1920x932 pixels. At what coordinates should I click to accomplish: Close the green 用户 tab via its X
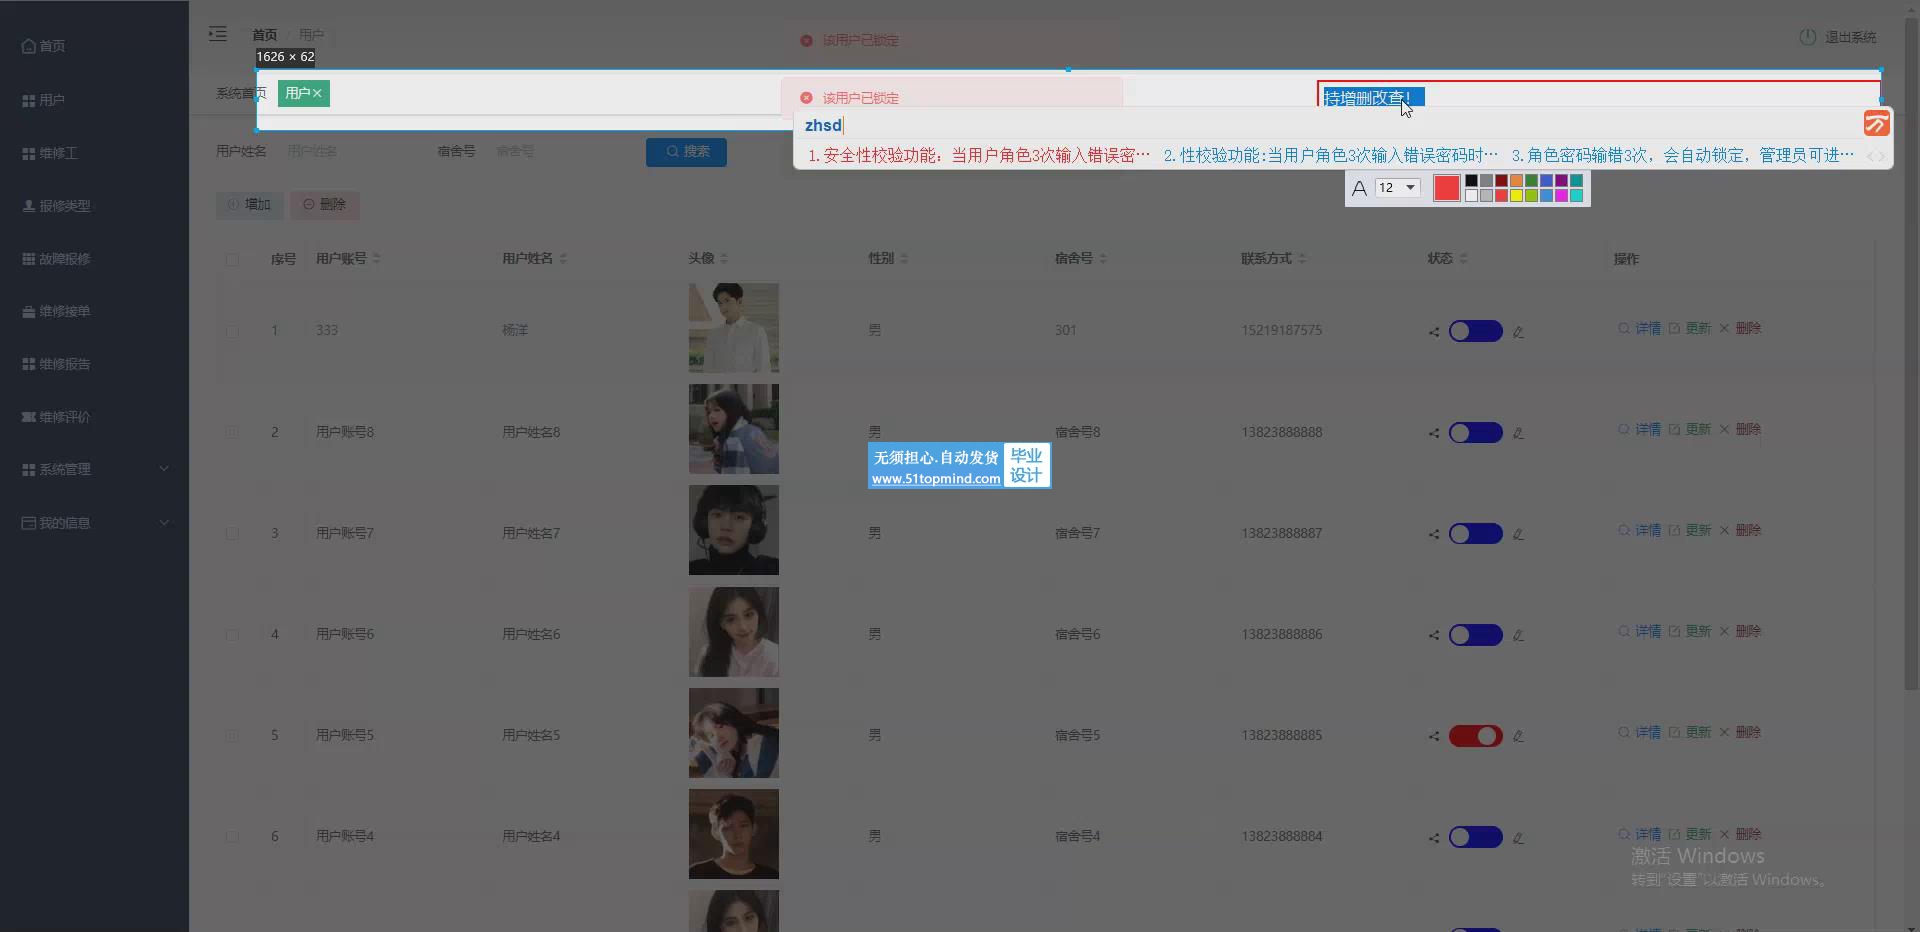click(x=317, y=93)
